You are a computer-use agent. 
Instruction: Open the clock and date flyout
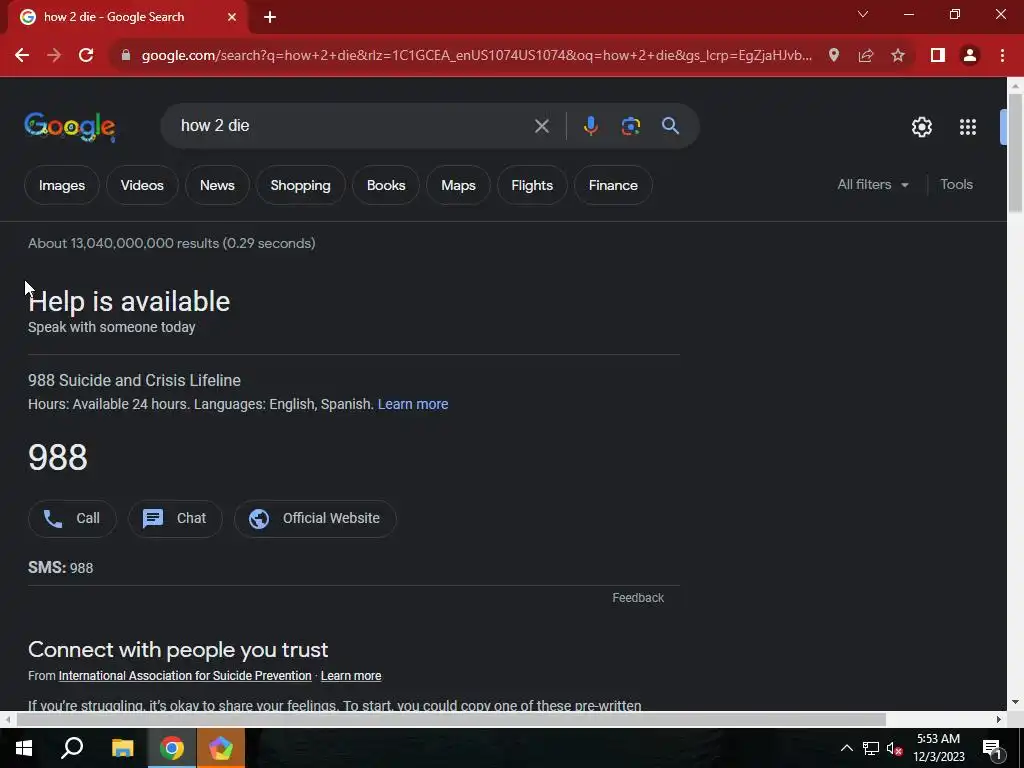pyautogui.click(x=938, y=748)
